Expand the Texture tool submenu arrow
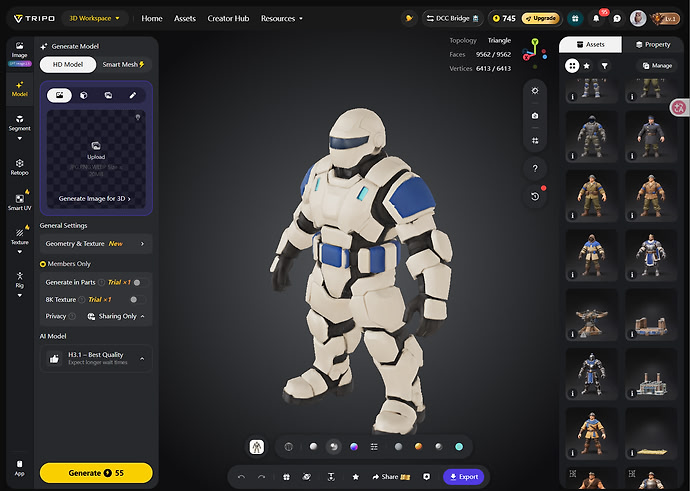Image resolution: width=690 pixels, height=491 pixels. (19, 252)
